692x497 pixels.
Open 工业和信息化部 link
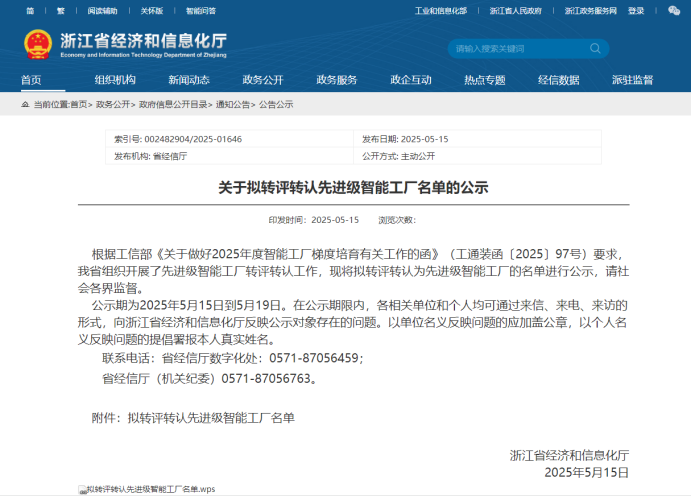click(441, 11)
